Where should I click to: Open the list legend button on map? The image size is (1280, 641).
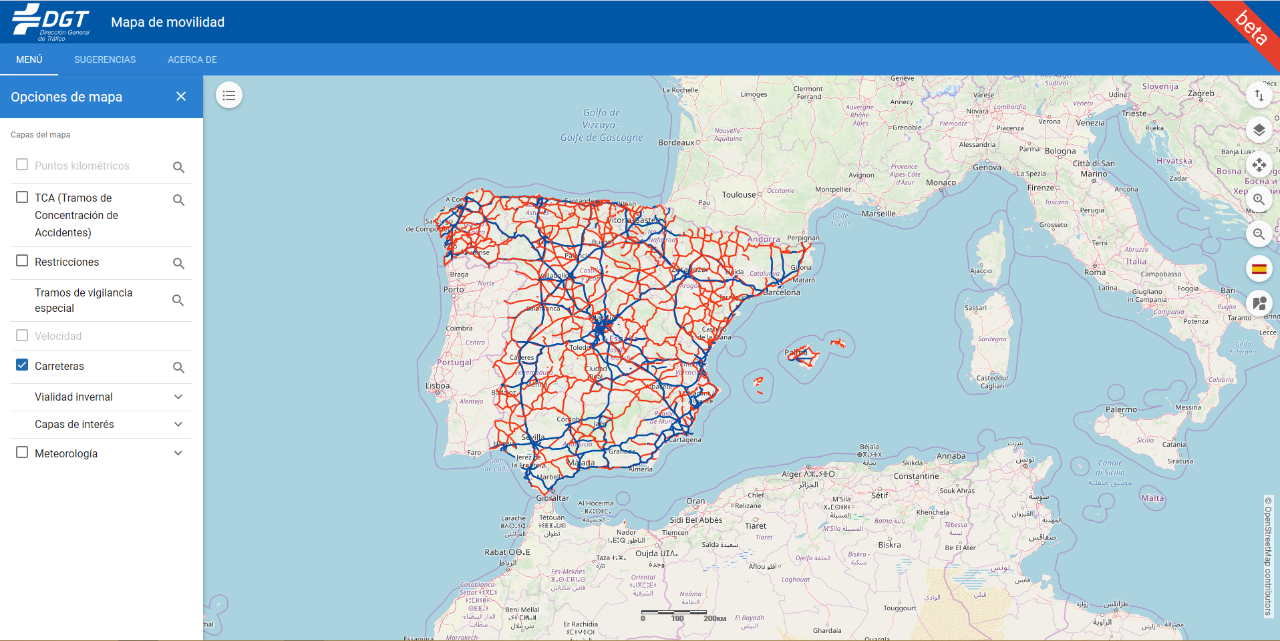coord(229,95)
